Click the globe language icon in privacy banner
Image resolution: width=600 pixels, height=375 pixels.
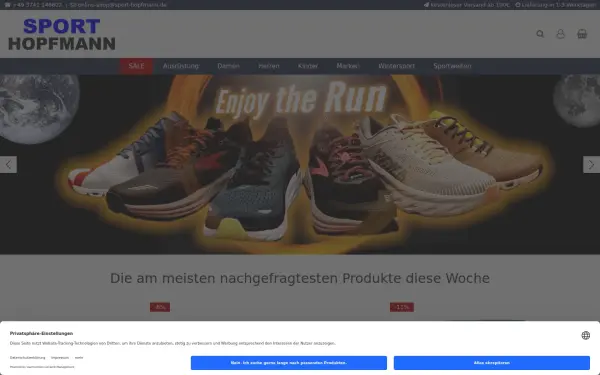585,335
